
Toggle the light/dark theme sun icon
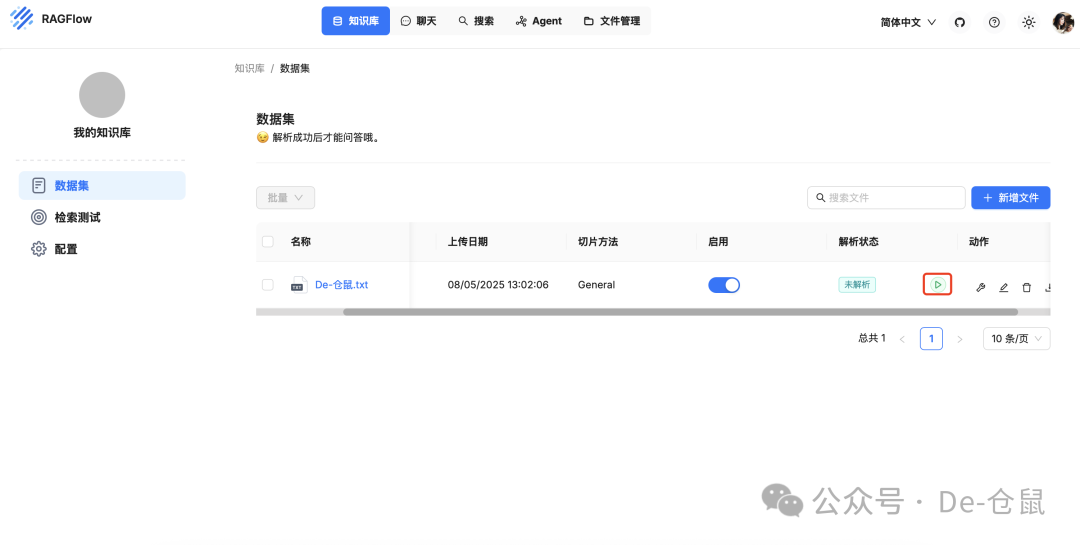pos(1028,22)
